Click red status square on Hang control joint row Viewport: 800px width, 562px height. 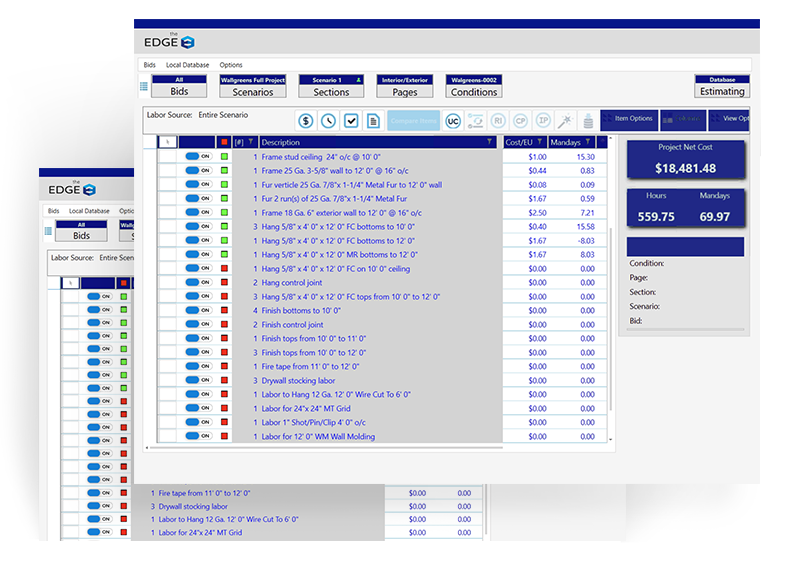(224, 282)
